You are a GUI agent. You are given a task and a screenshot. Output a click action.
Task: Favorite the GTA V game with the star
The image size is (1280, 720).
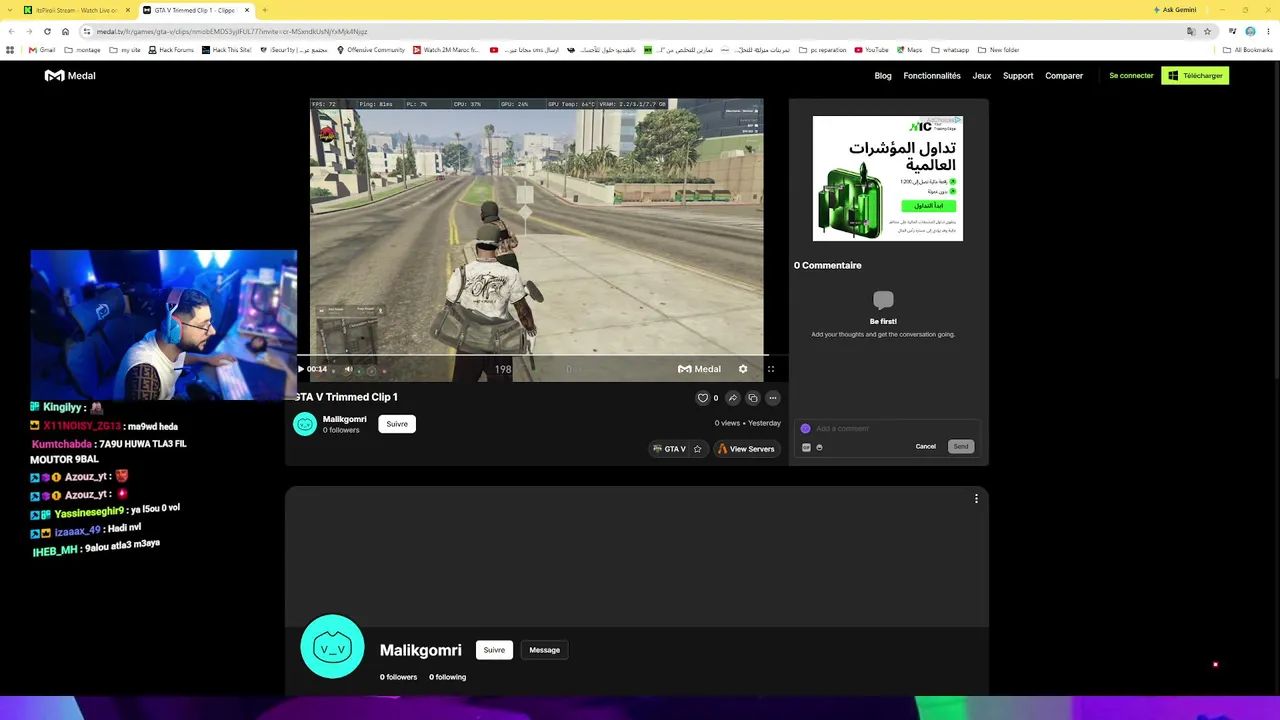(x=697, y=449)
